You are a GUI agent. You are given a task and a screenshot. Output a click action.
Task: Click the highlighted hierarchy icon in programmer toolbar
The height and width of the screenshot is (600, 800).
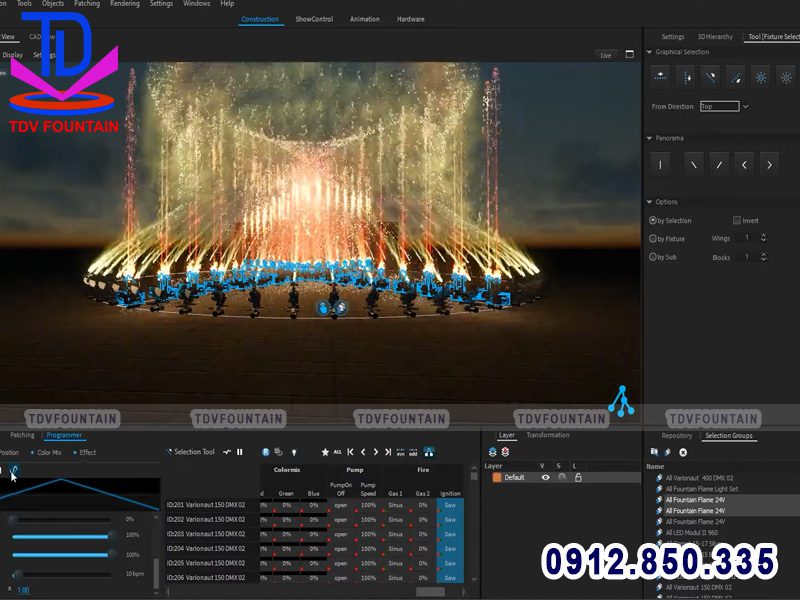pyautogui.click(x=429, y=452)
